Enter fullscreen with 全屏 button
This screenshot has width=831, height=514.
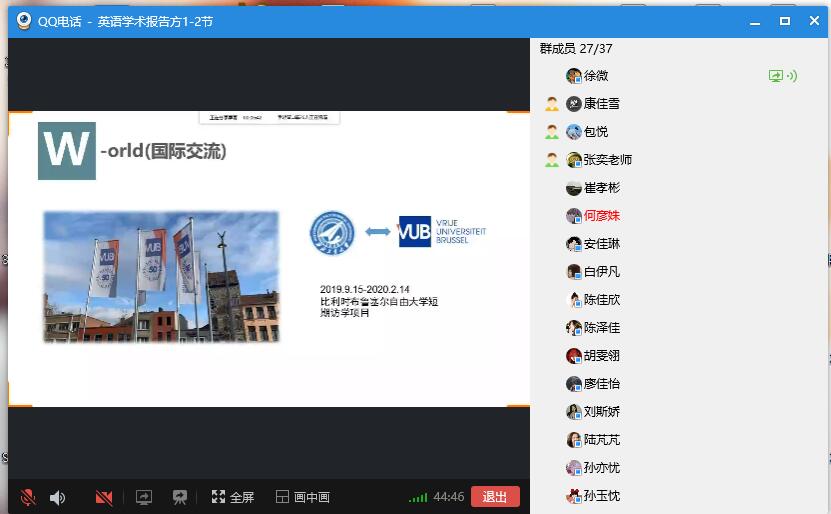click(x=233, y=497)
